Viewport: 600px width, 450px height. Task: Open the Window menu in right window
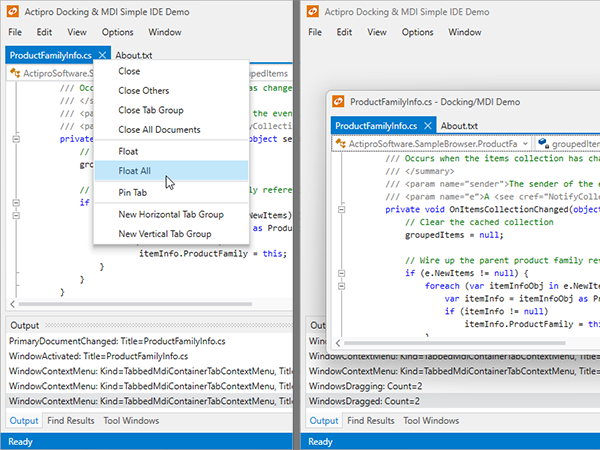click(464, 32)
